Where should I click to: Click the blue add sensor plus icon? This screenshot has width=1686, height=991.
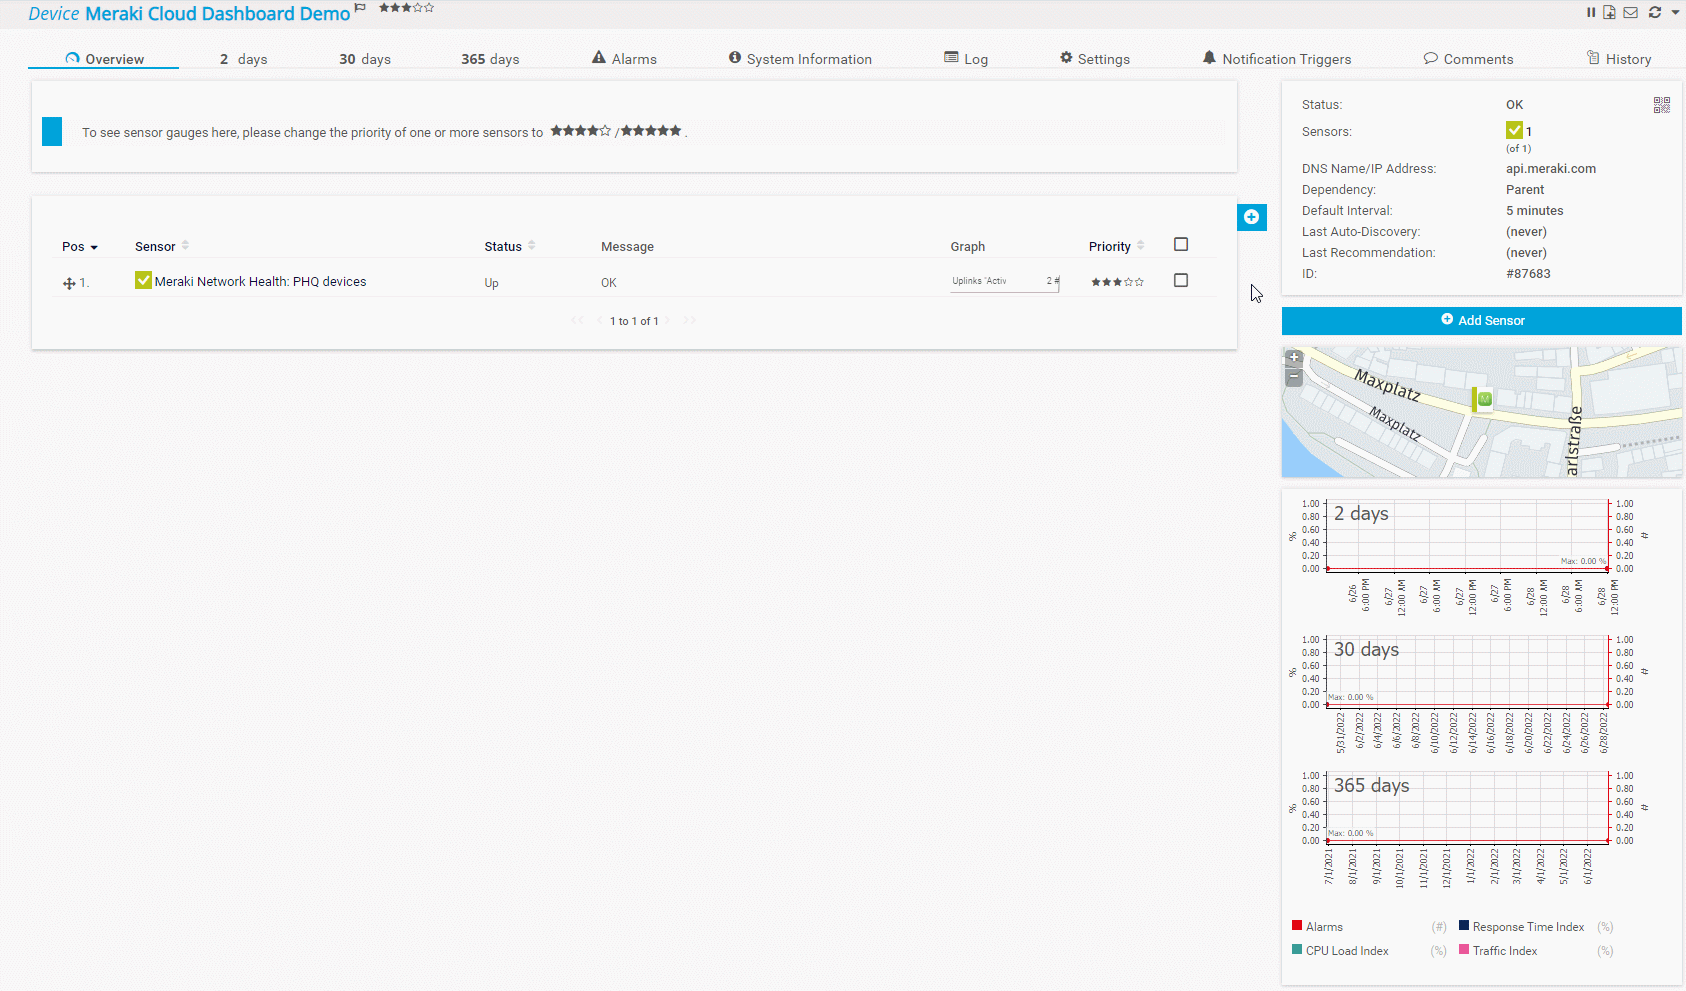[x=1252, y=217]
